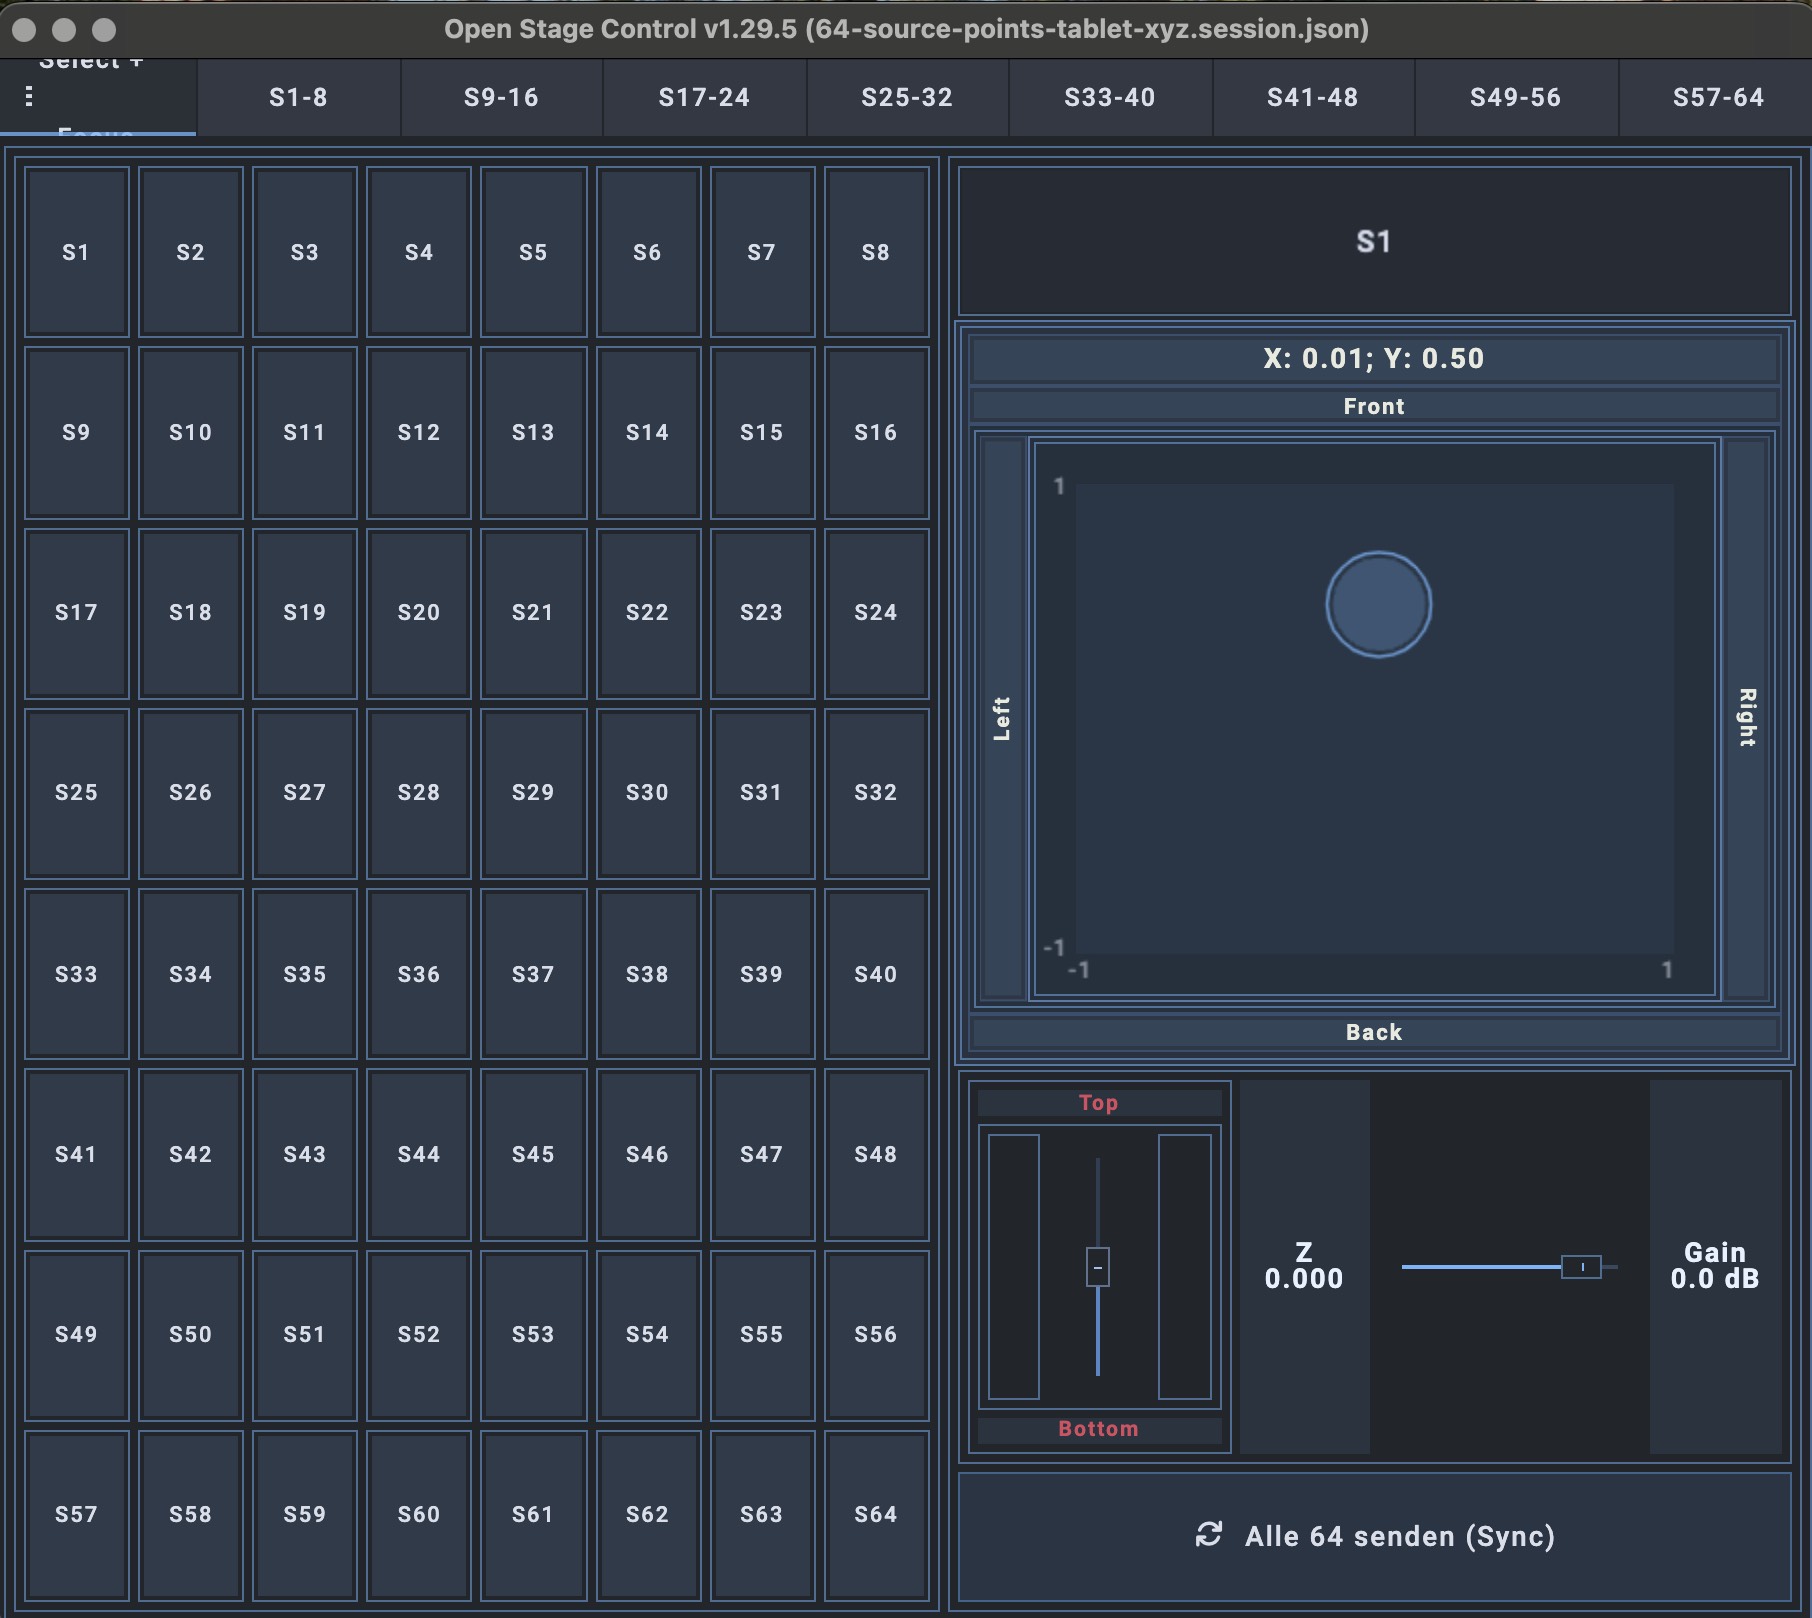
Task: Select source S48
Action: (876, 1154)
